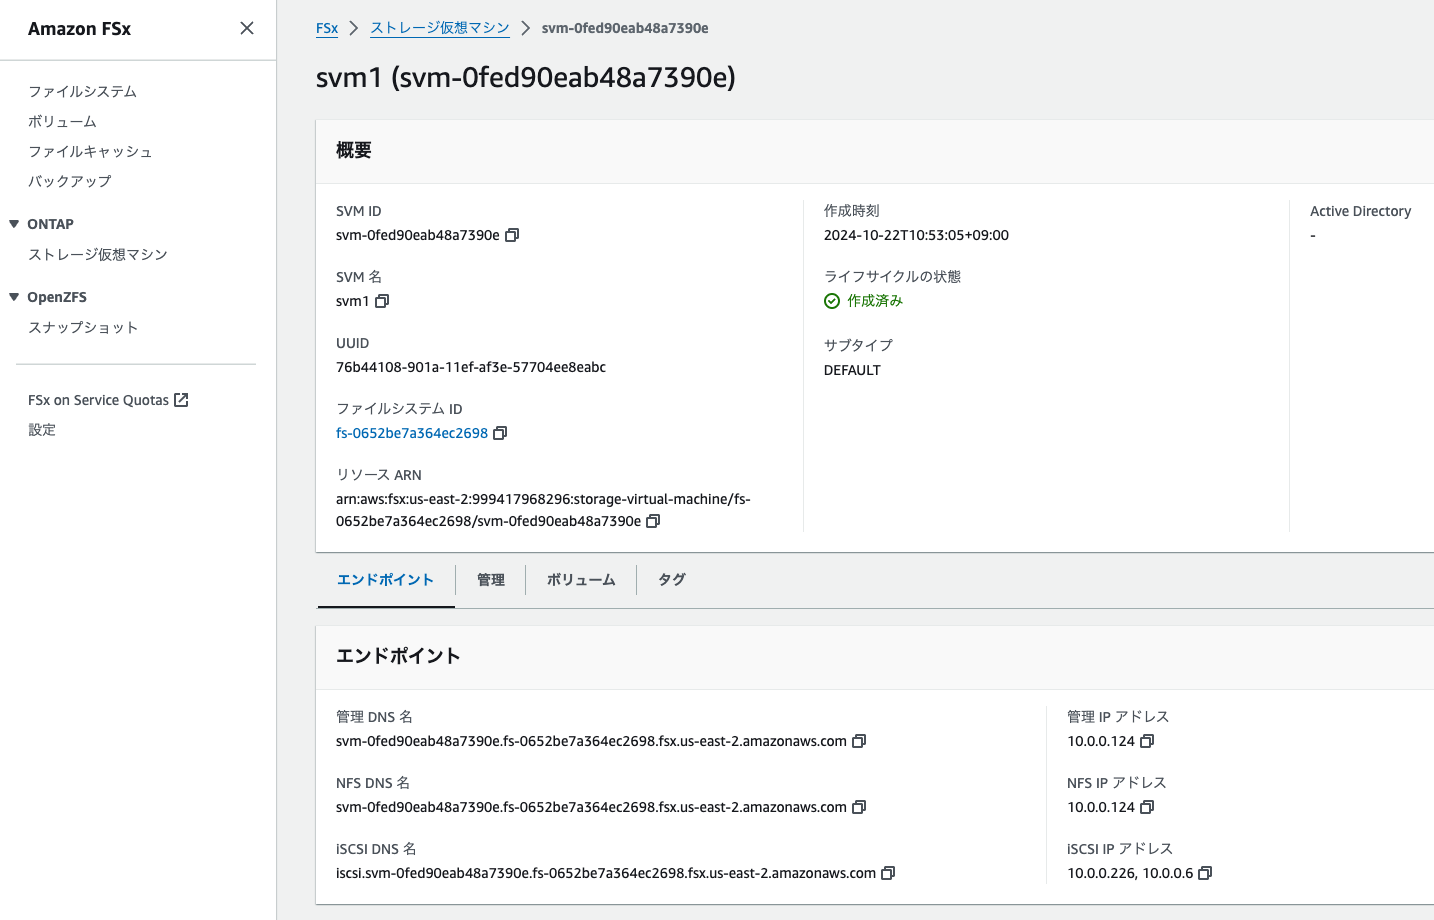This screenshot has width=1434, height=920.
Task: Copy the management IP address 10.0.0.124
Action: pos(1147,741)
